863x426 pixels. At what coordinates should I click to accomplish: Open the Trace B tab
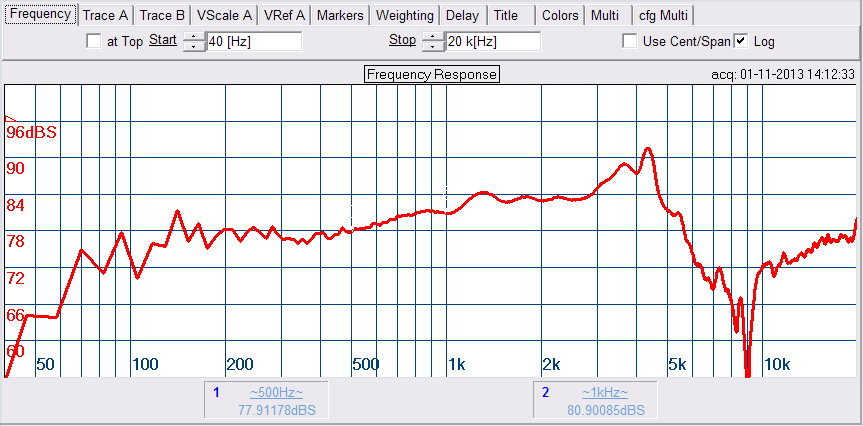(x=162, y=15)
